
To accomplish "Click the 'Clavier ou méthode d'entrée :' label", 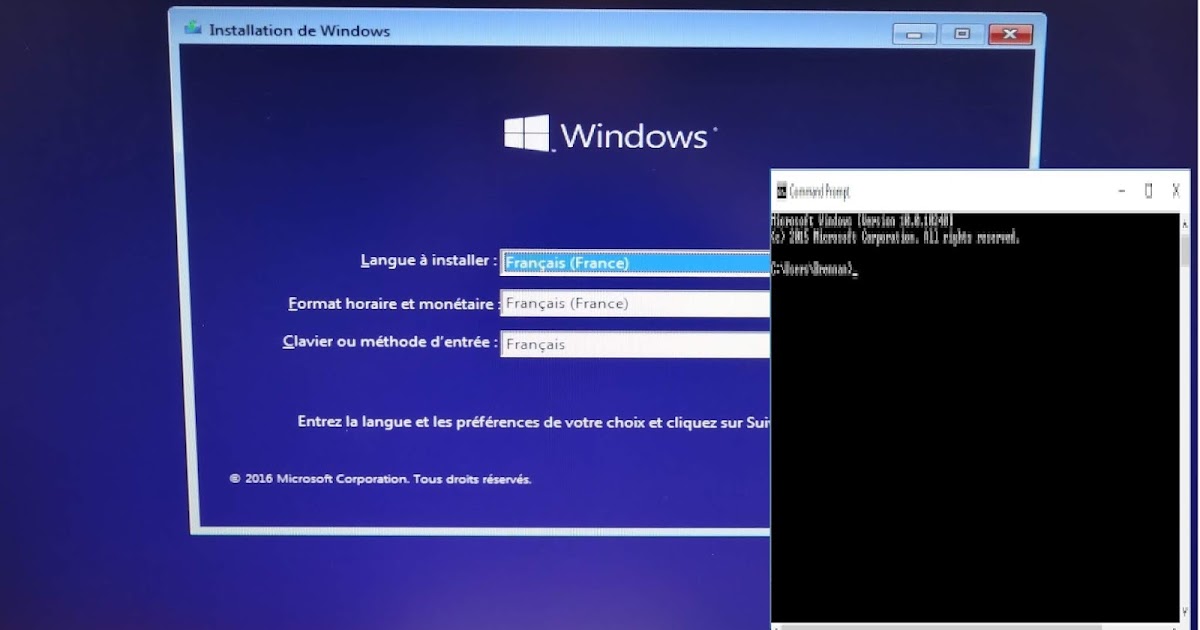I will (x=390, y=342).
